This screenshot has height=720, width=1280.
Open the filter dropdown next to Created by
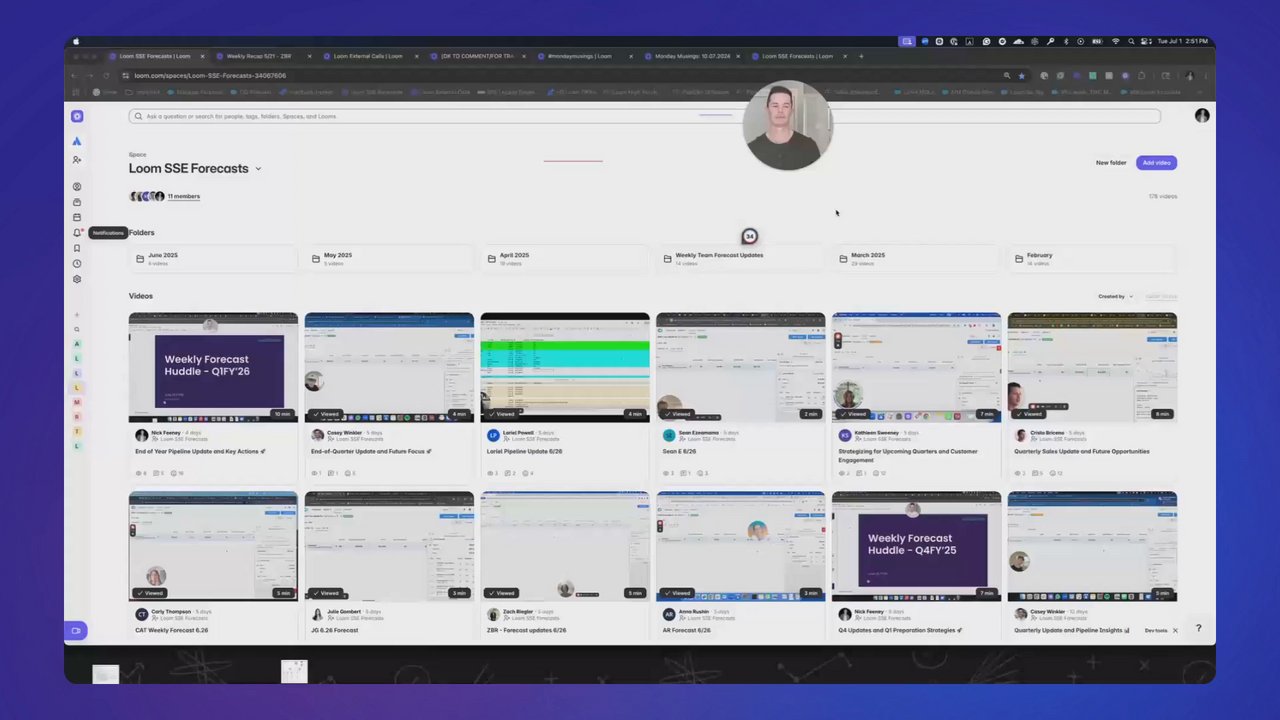pos(1161,296)
